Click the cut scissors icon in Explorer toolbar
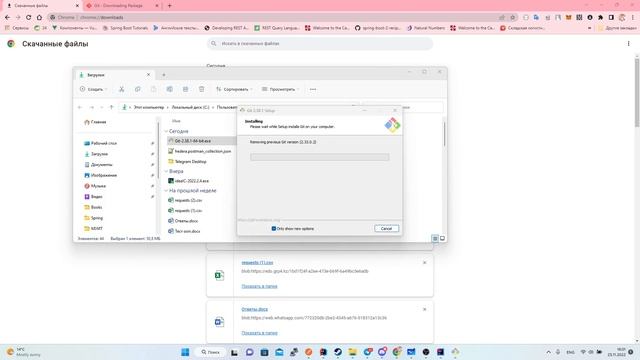Viewport: 640px width, 360px height. 122,89
